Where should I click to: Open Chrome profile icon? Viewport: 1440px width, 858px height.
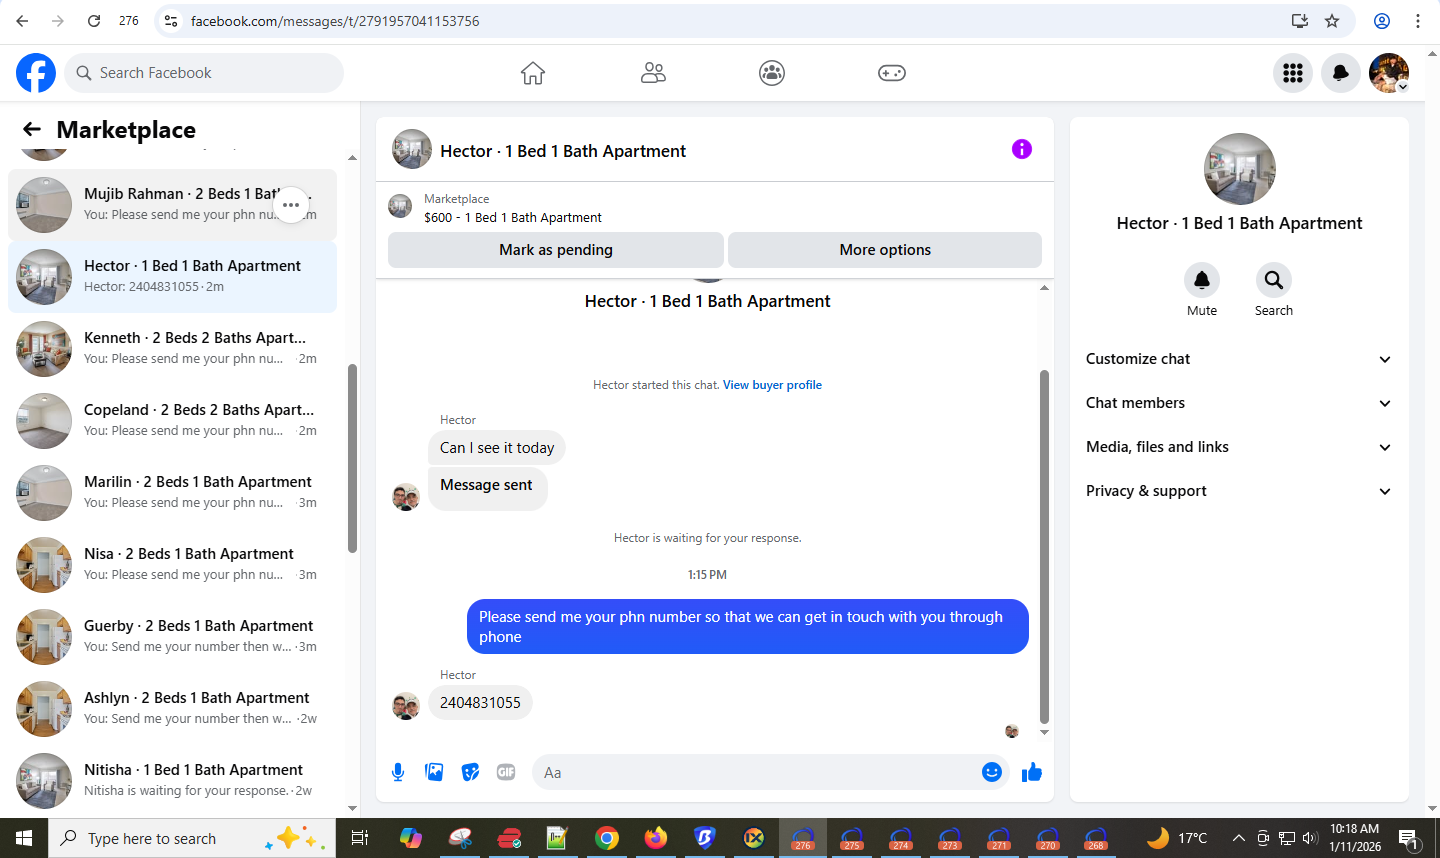pyautogui.click(x=1382, y=21)
